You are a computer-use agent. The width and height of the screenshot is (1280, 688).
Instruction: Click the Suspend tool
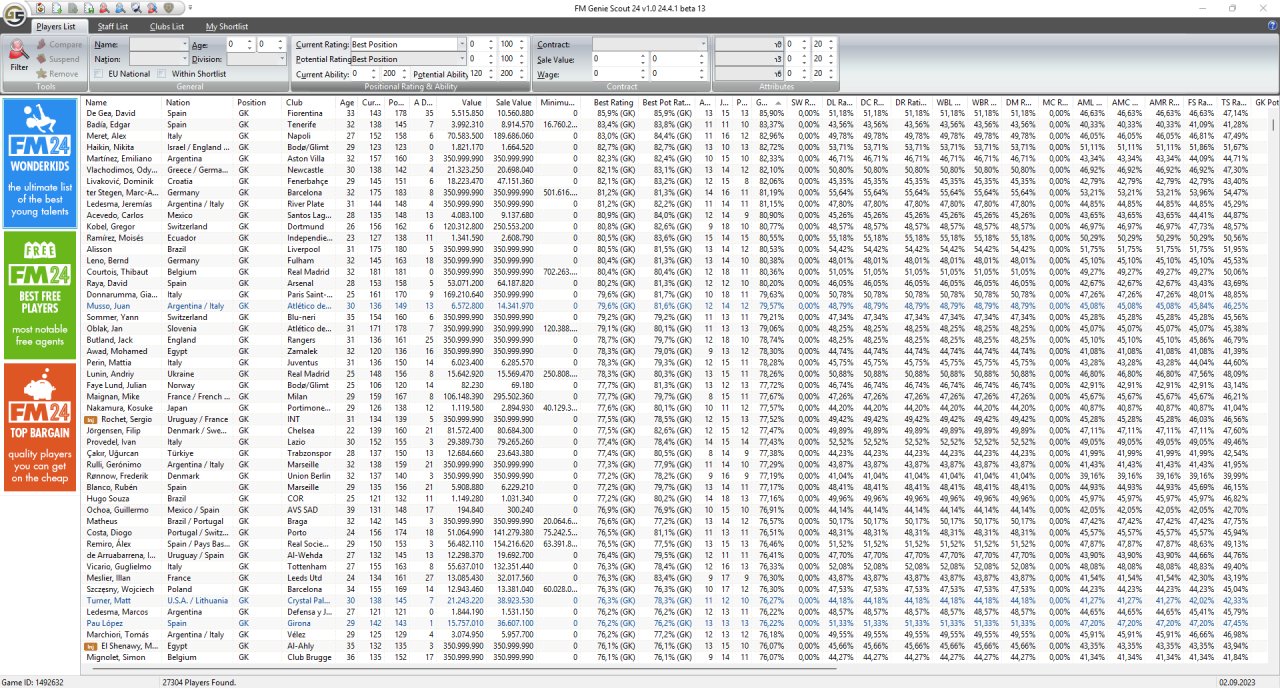point(59,59)
